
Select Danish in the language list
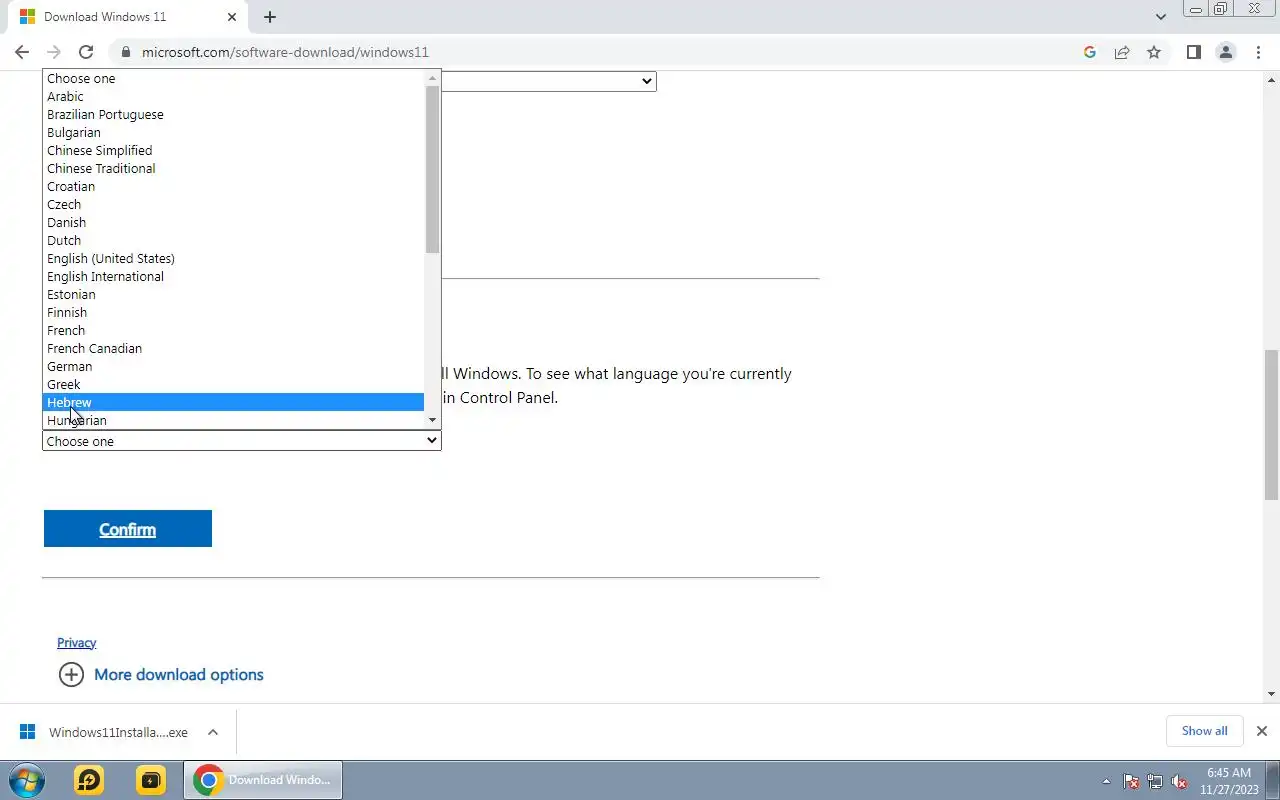pos(234,222)
